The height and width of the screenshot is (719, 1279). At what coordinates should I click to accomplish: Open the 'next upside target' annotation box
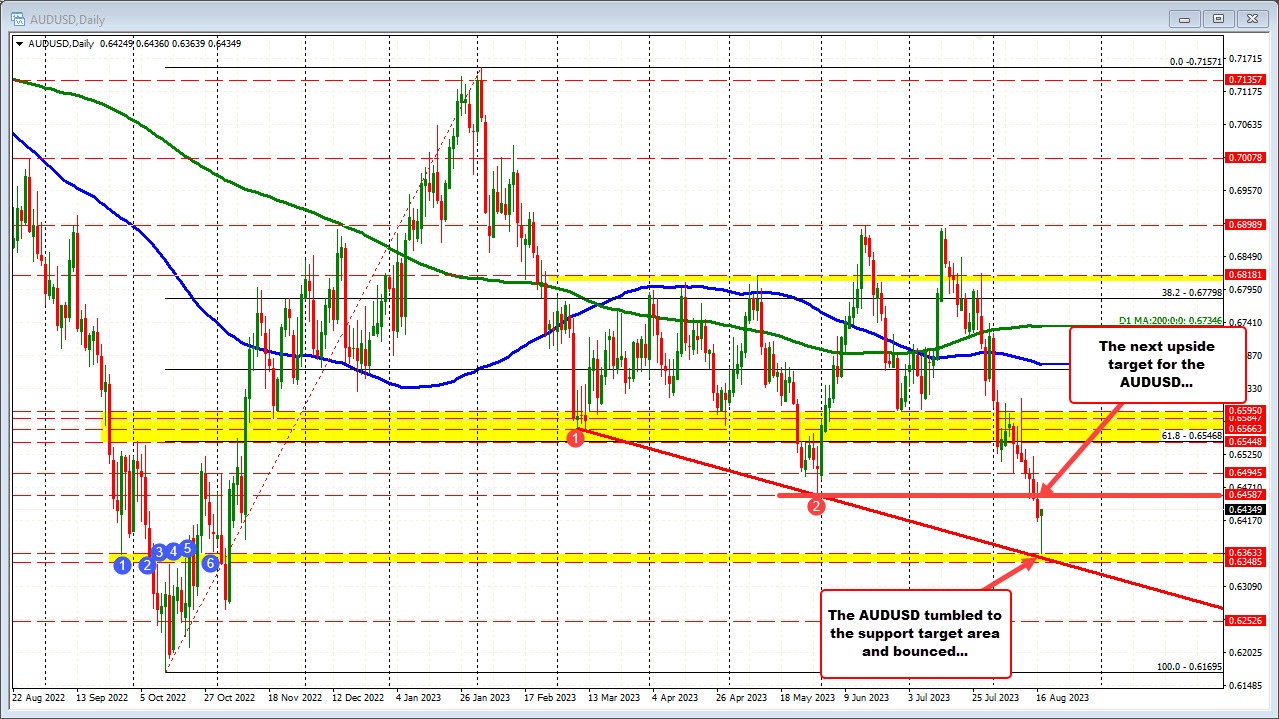[1155, 365]
